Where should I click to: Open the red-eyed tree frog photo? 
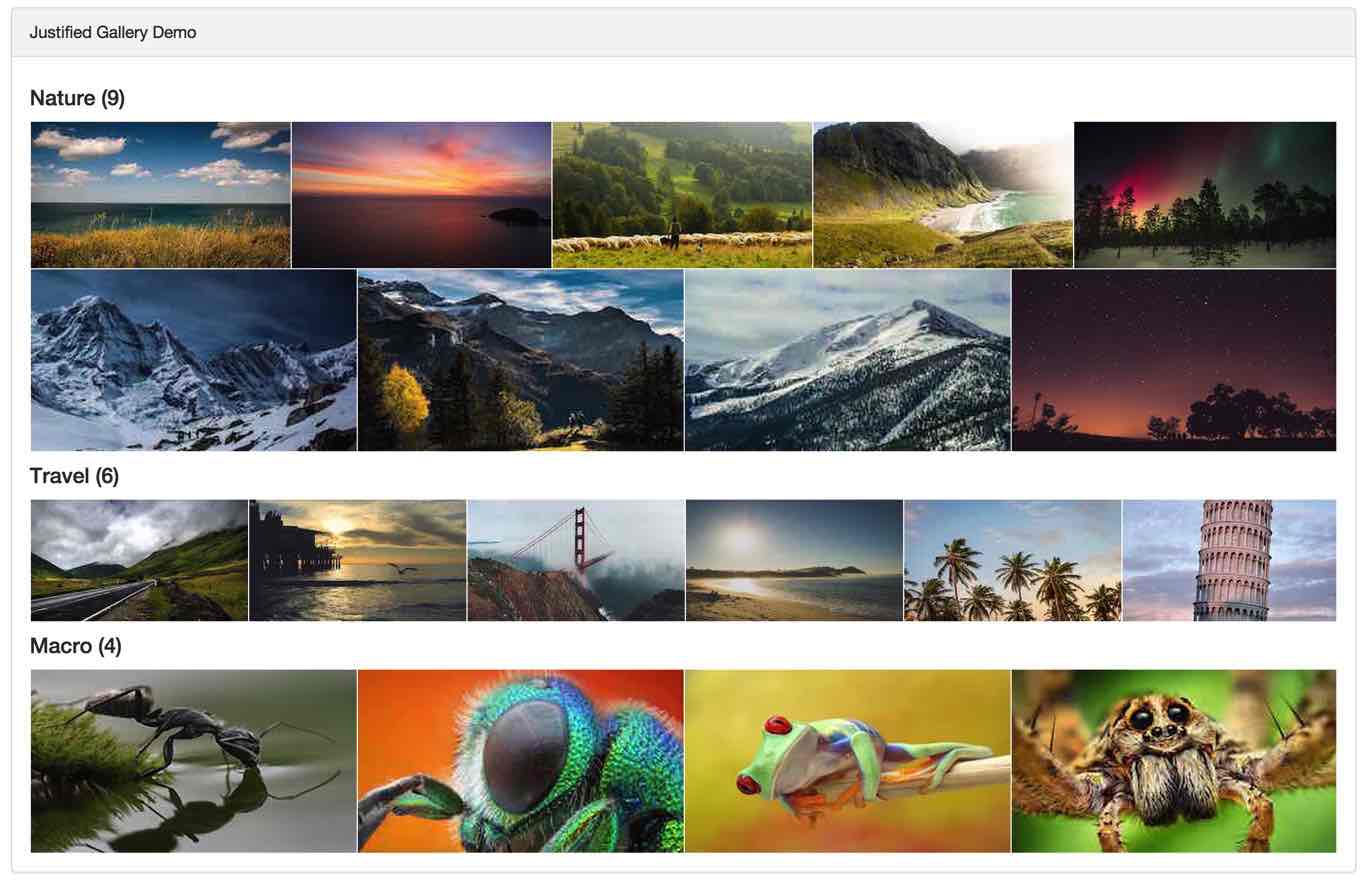coord(848,761)
